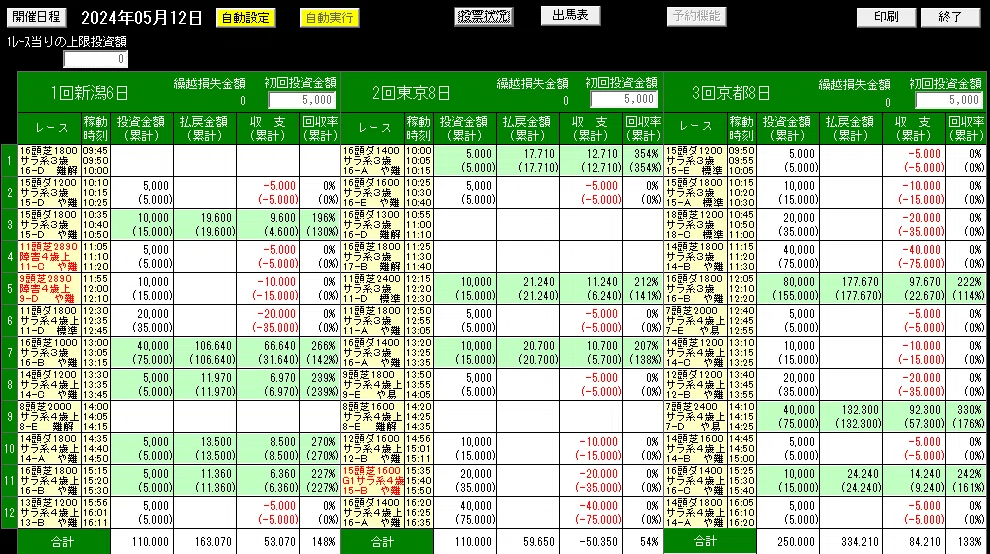Click the 開催日程 button

pos(36,17)
